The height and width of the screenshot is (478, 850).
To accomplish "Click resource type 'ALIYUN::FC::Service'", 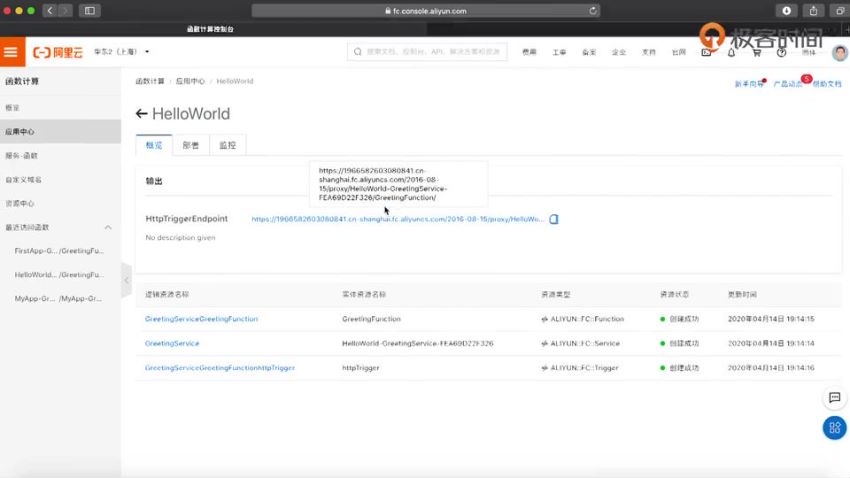I will 585,344.
